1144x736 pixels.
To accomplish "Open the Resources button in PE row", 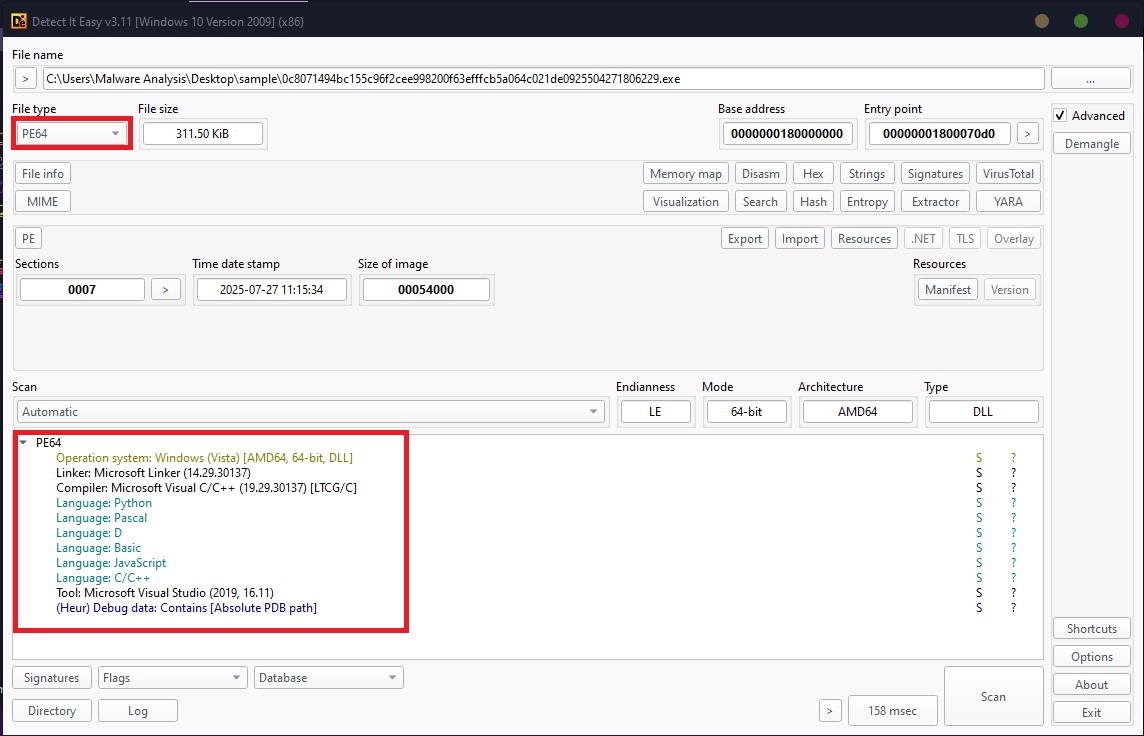I will point(865,239).
